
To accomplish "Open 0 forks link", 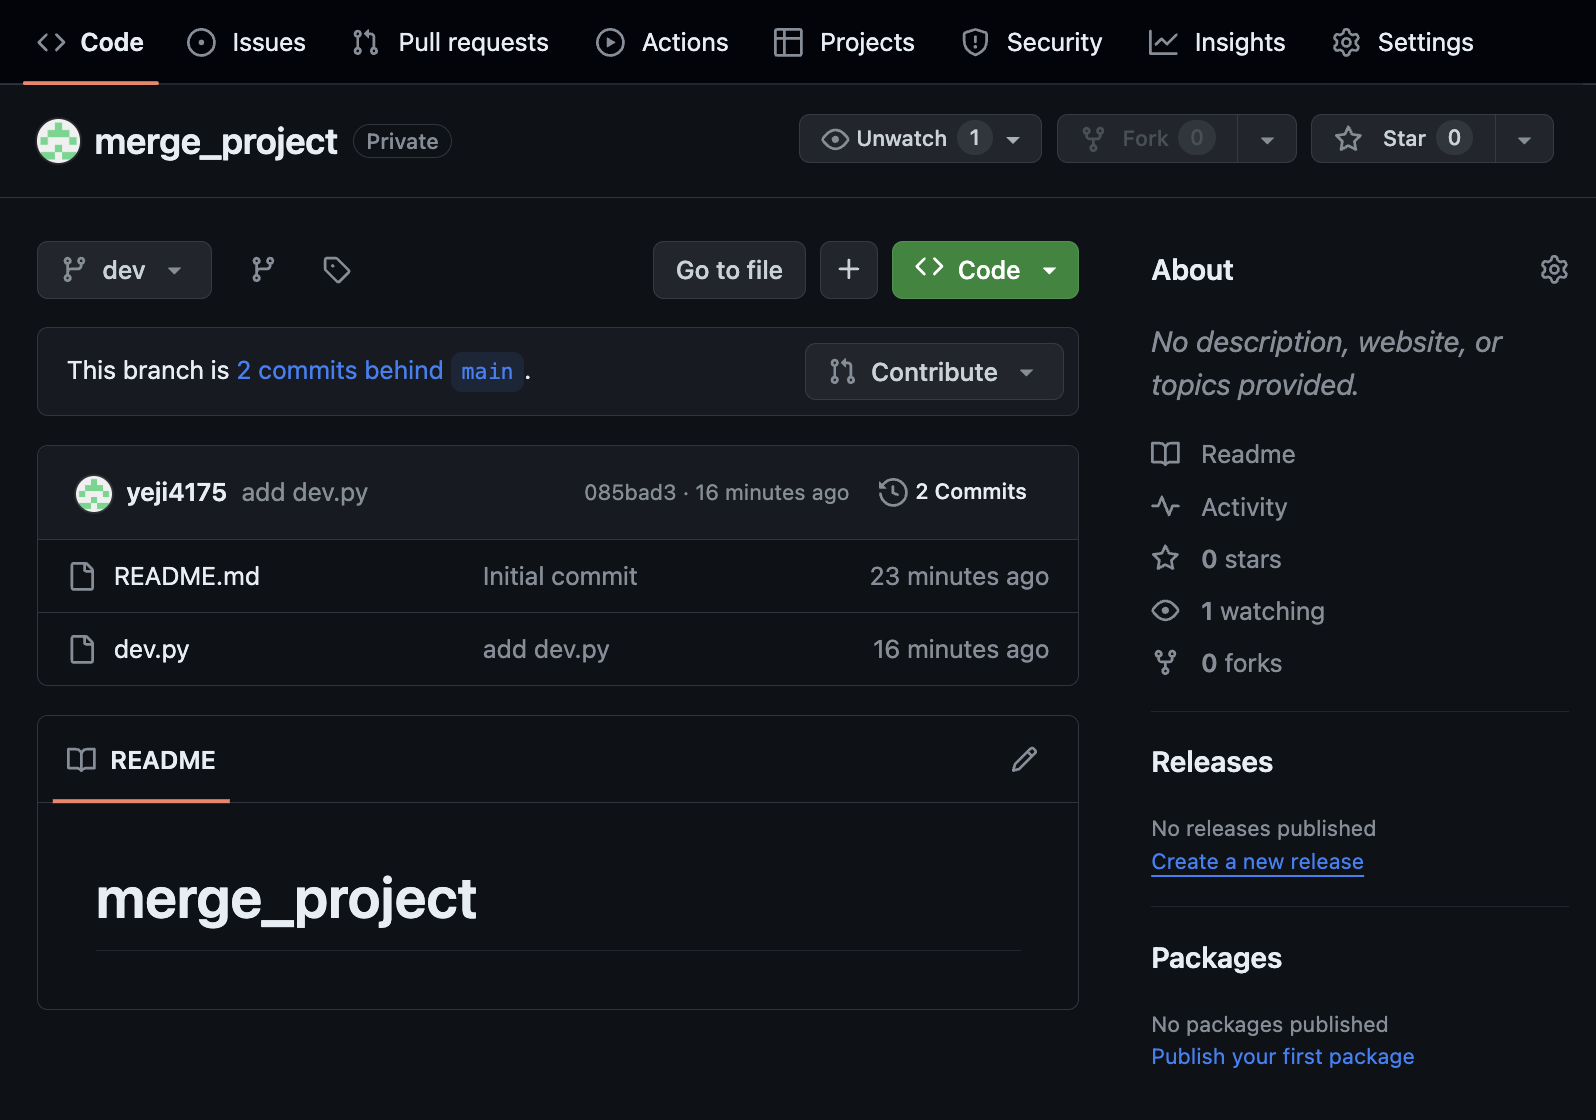I will tap(1241, 663).
